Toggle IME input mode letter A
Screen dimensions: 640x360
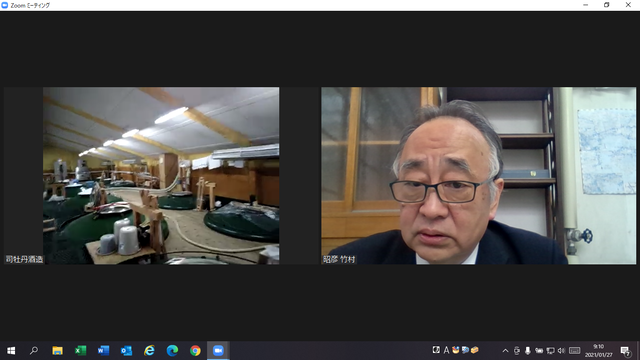[446, 350]
